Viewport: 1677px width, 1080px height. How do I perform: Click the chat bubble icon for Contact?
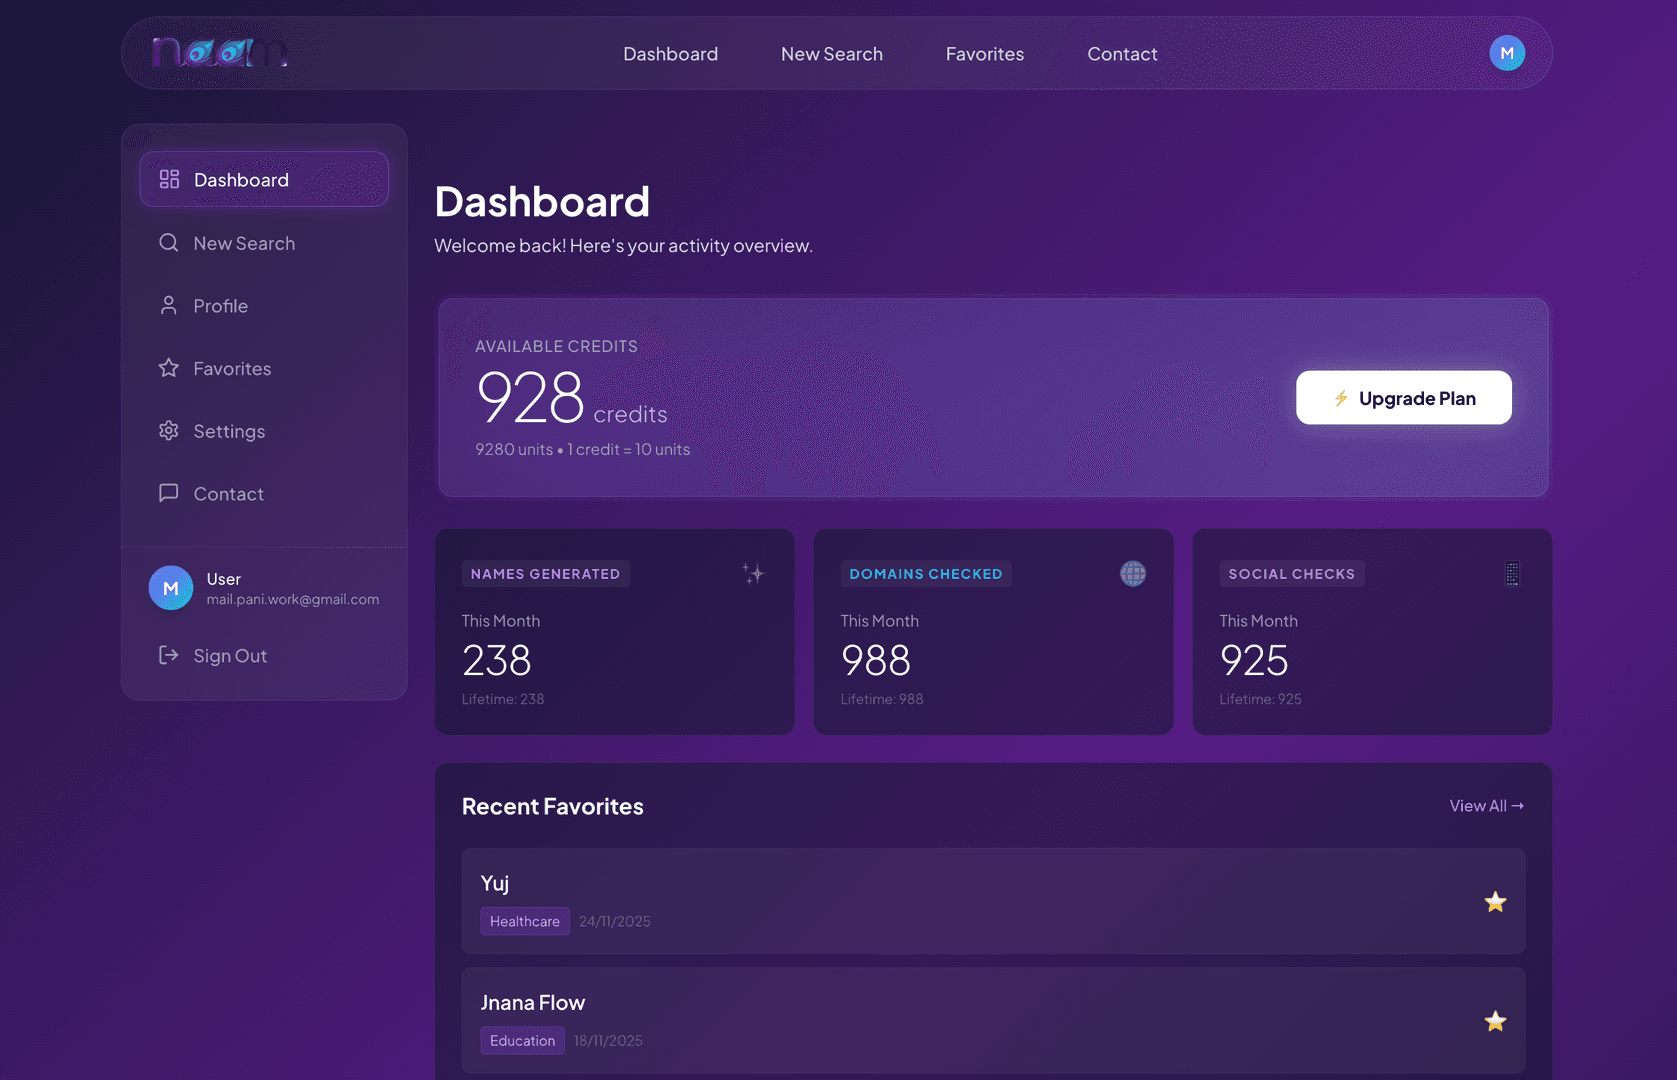(x=168, y=493)
